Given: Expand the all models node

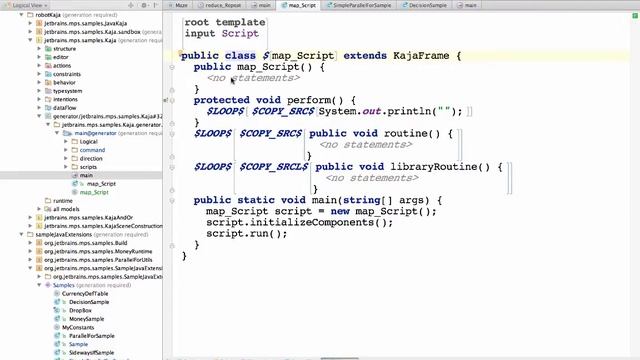Looking at the screenshot, I should pyautogui.click(x=39, y=209).
